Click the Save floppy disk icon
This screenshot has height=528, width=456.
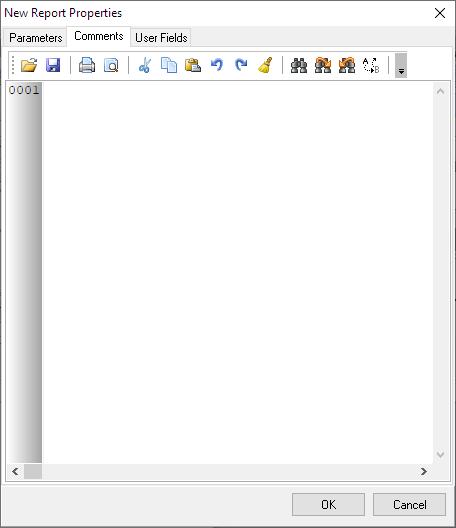pos(53,65)
